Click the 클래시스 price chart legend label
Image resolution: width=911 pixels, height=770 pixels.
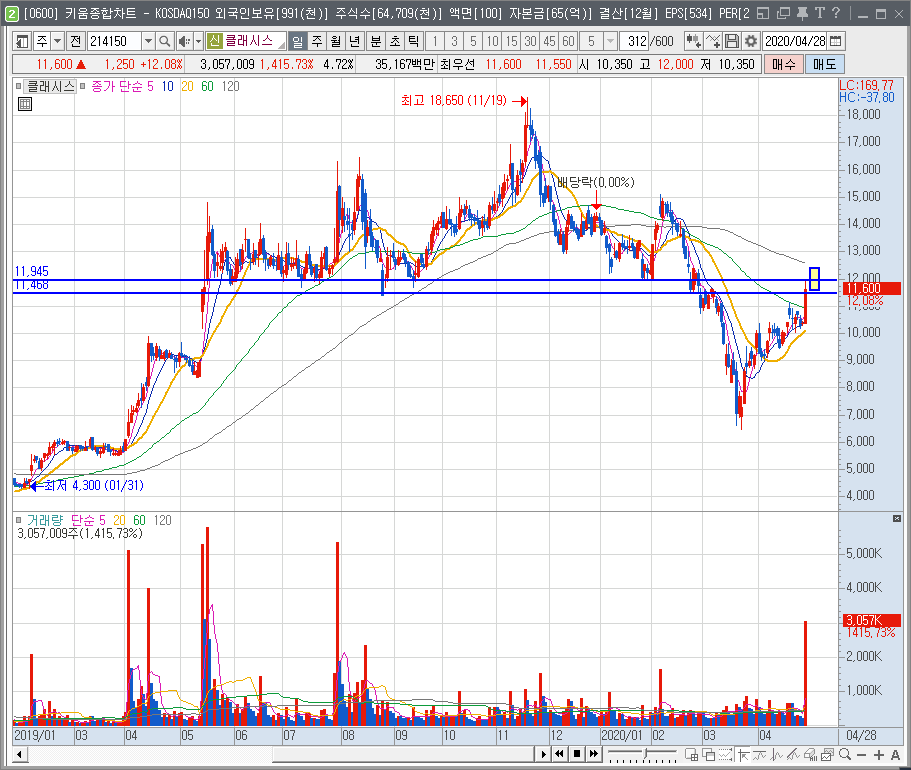[52, 87]
